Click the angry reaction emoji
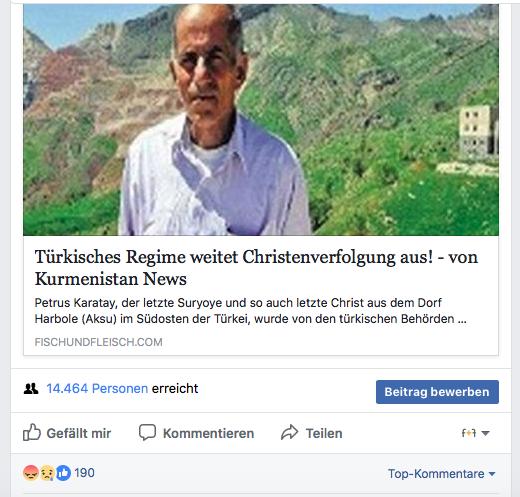This screenshot has height=497, width=520. click(x=31, y=473)
